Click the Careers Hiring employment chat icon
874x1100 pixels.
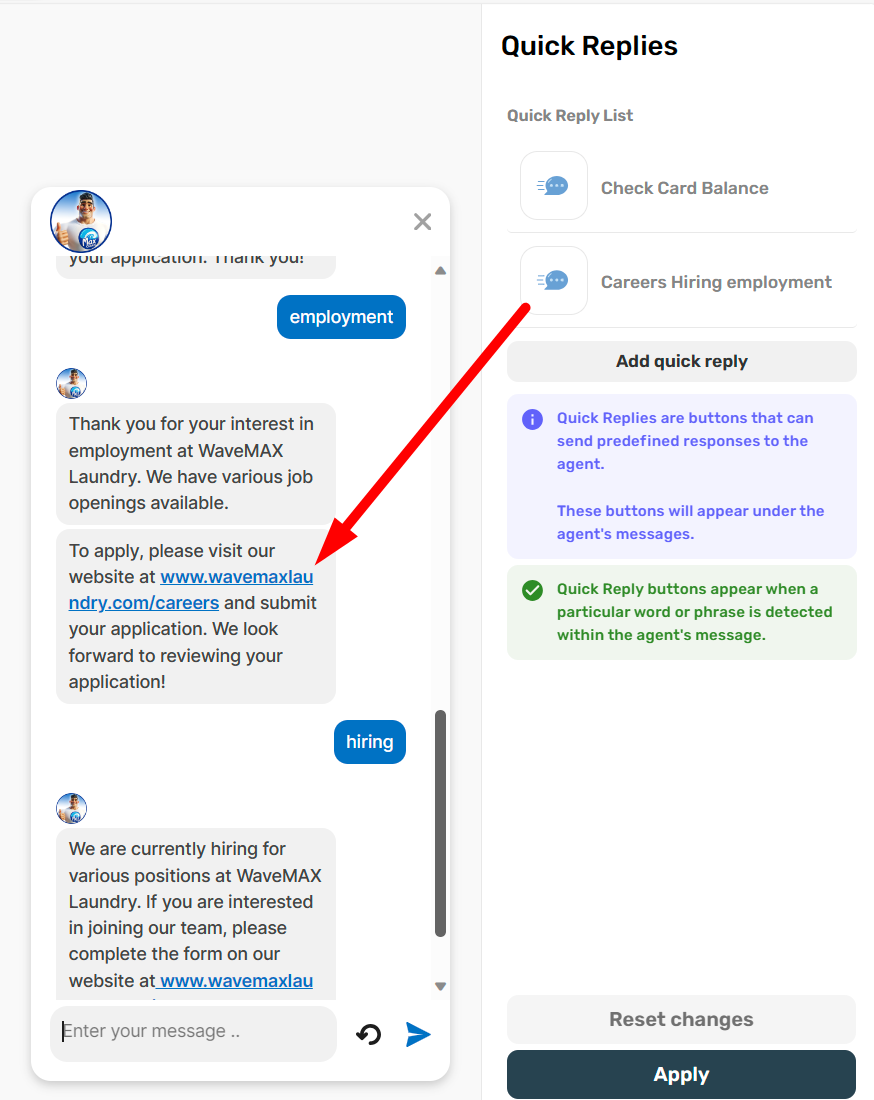(x=553, y=281)
